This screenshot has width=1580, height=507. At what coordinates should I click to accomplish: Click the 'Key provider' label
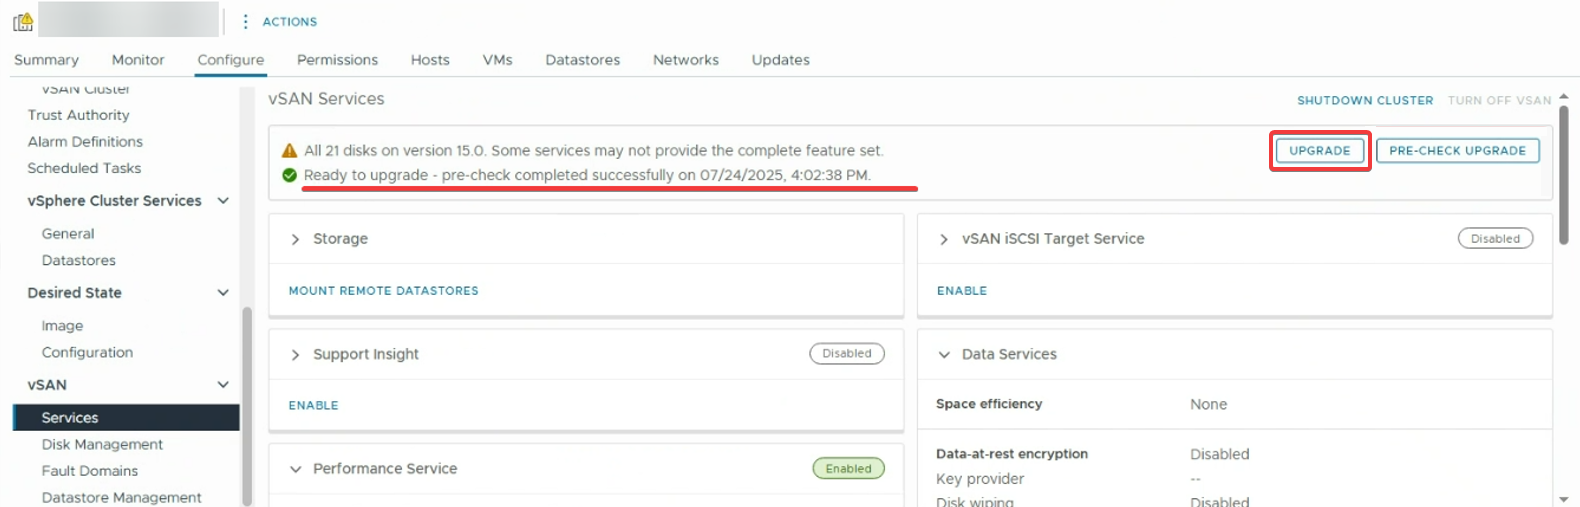click(980, 479)
